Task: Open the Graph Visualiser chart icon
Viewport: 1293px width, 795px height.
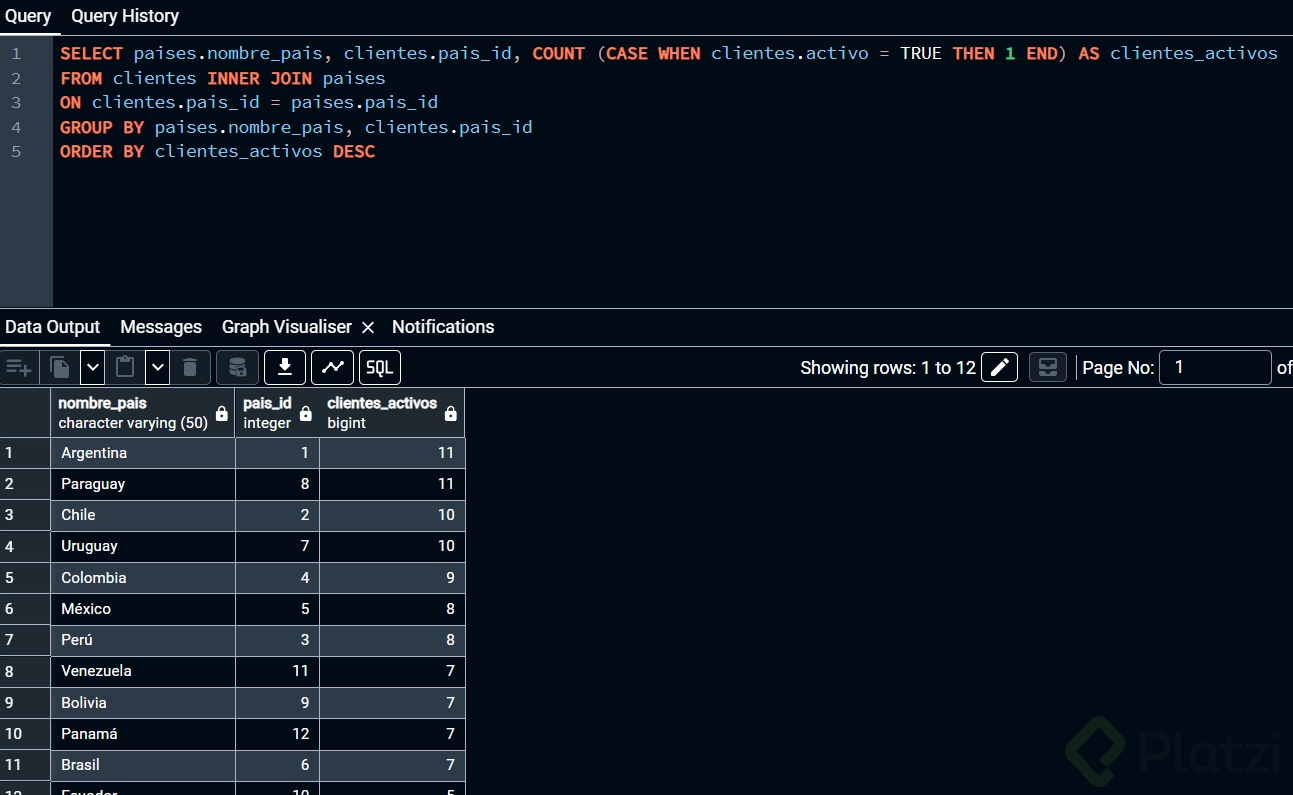Action: 332,368
